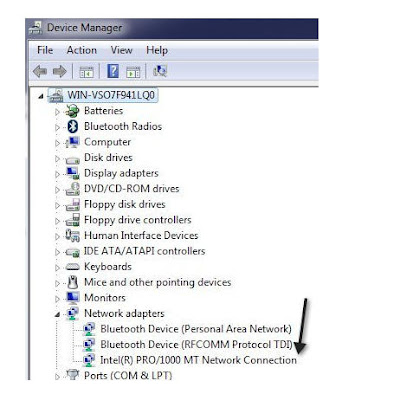Open the File menu
400x394 pixels.
click(x=45, y=50)
